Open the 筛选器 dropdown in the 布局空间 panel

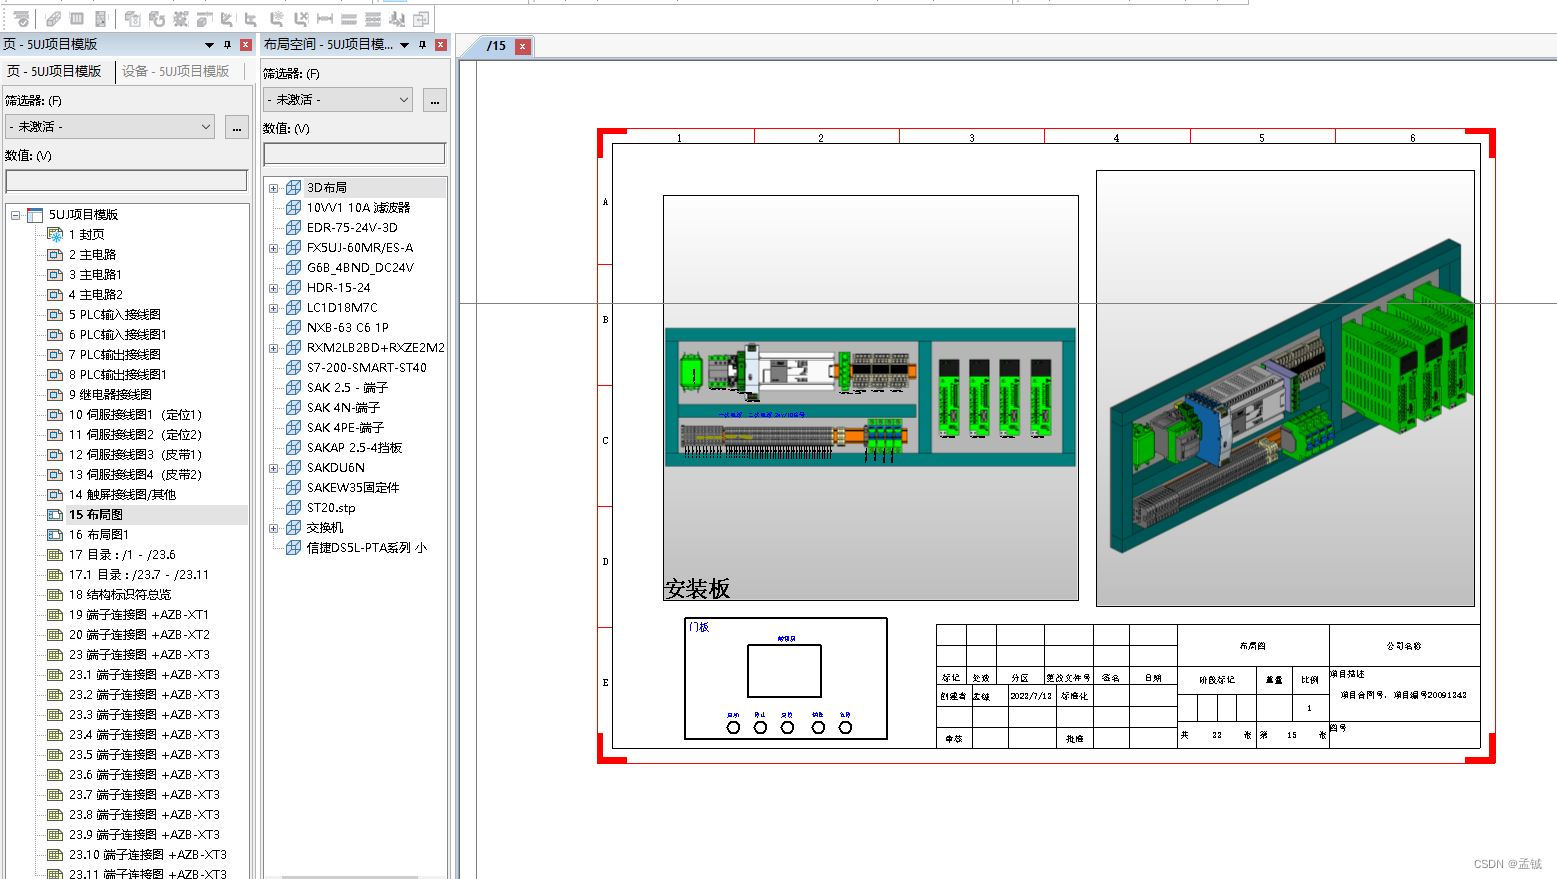338,100
